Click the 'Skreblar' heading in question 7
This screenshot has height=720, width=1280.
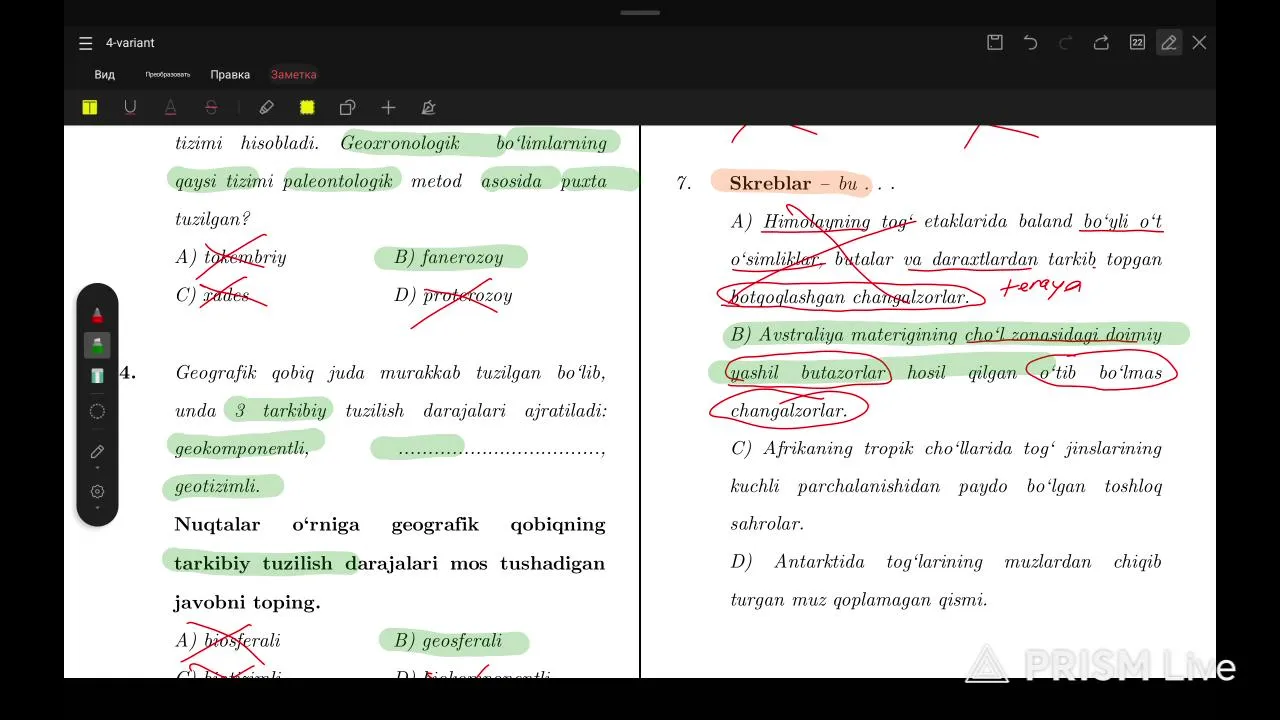(x=770, y=183)
